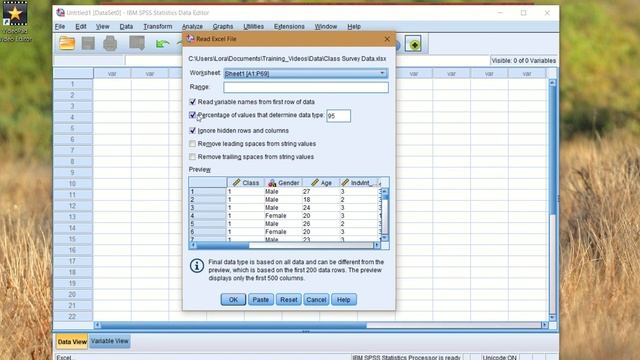Click the Range input field
Viewport: 640px width, 360px height.
[x=306, y=87]
